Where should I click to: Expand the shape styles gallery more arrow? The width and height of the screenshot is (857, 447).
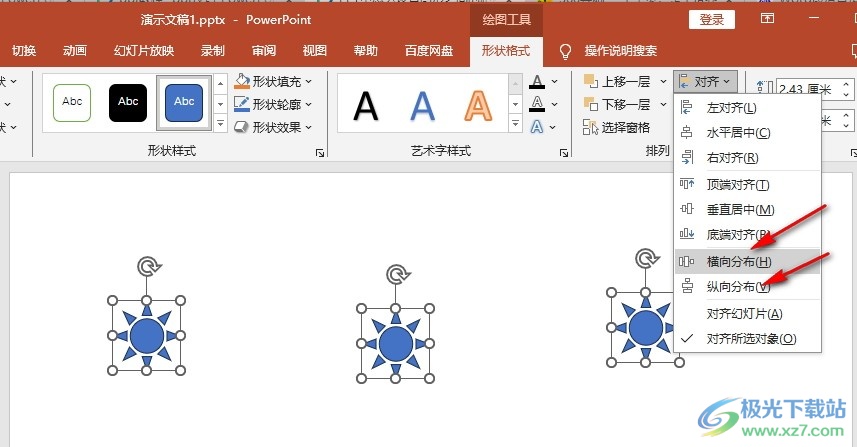click(x=220, y=123)
